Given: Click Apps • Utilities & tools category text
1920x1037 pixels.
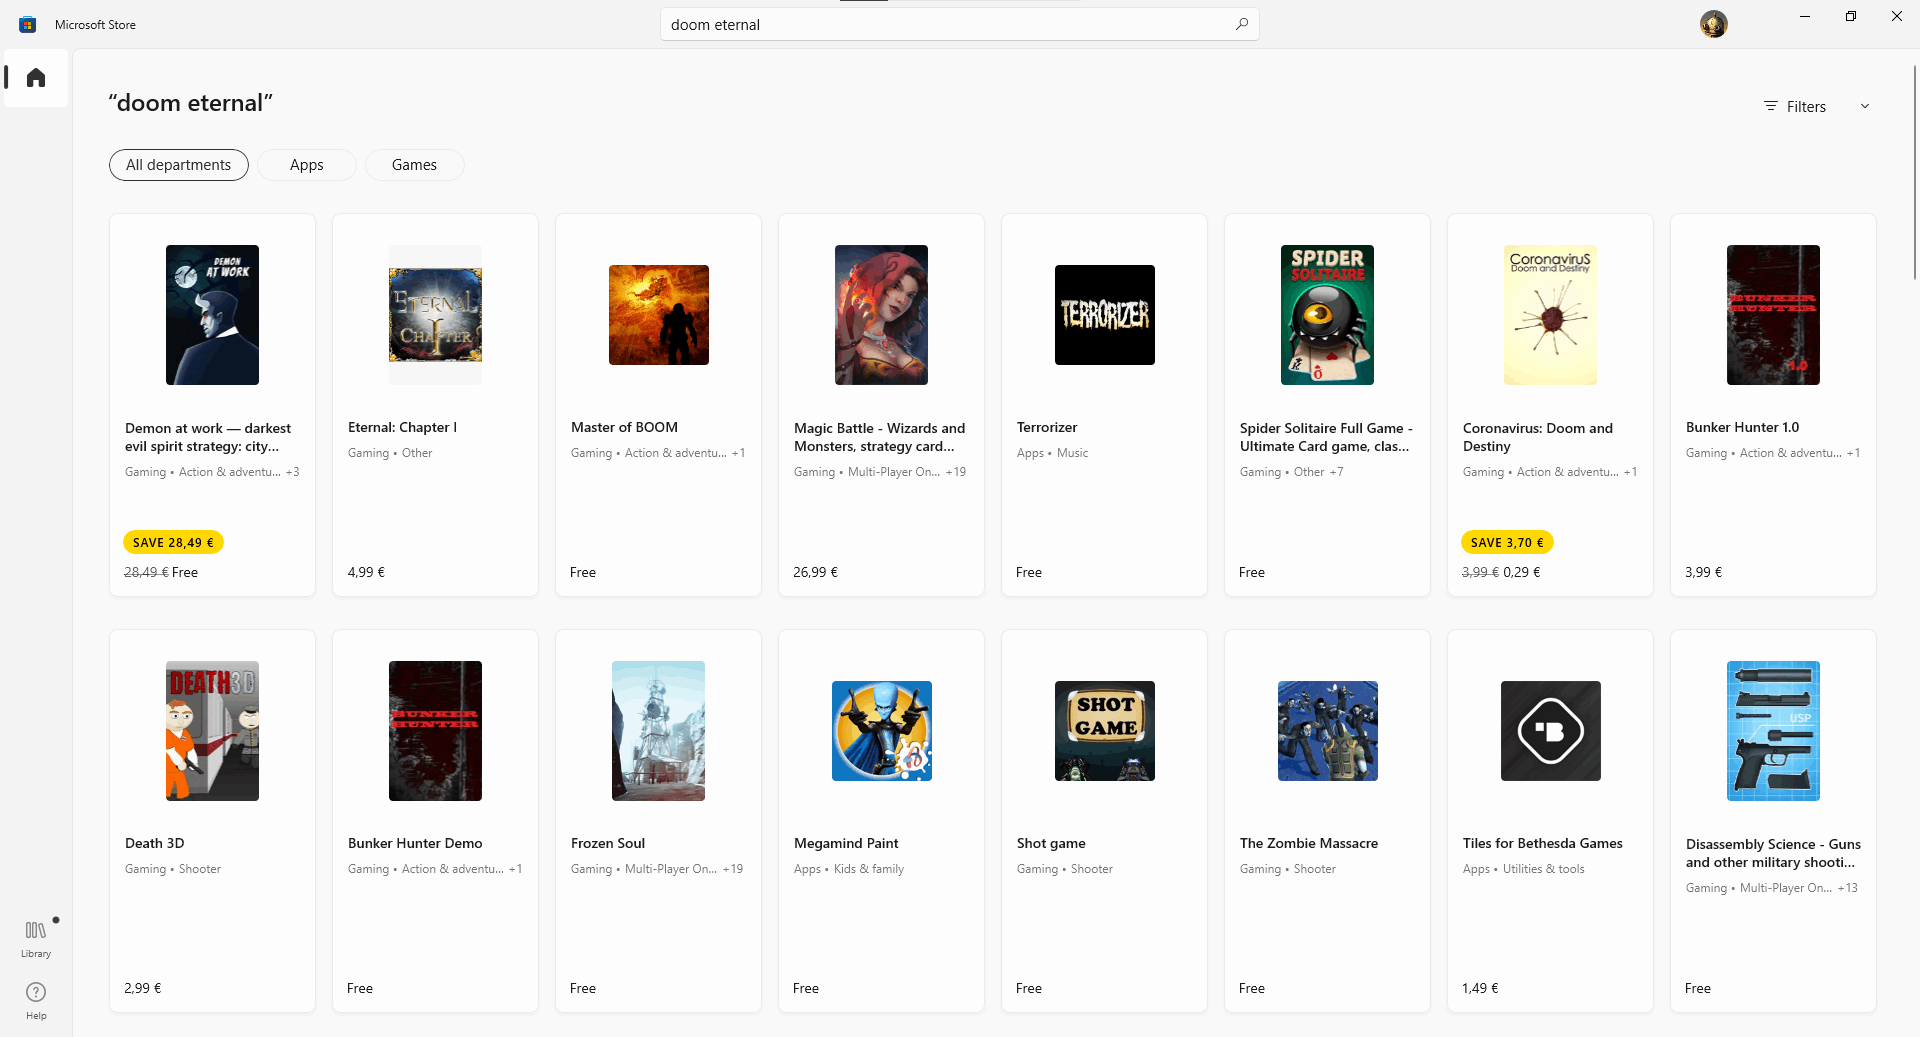Looking at the screenshot, I should 1524,869.
